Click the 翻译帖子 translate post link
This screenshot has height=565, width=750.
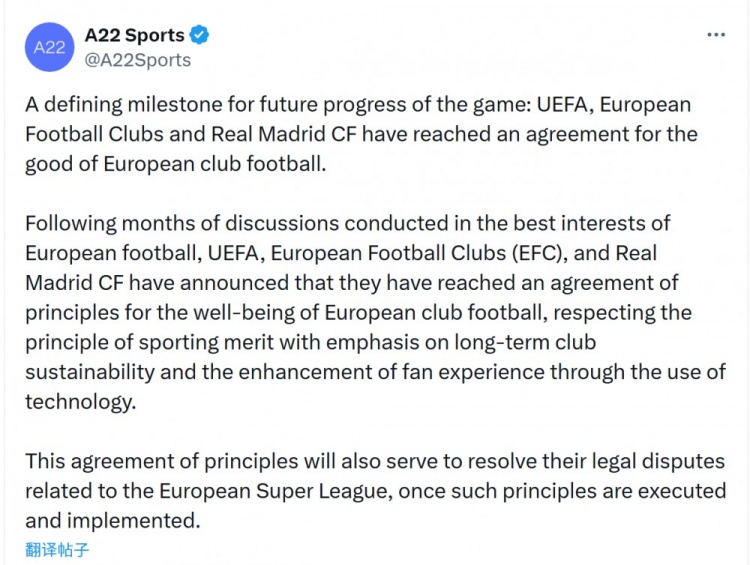(x=58, y=550)
